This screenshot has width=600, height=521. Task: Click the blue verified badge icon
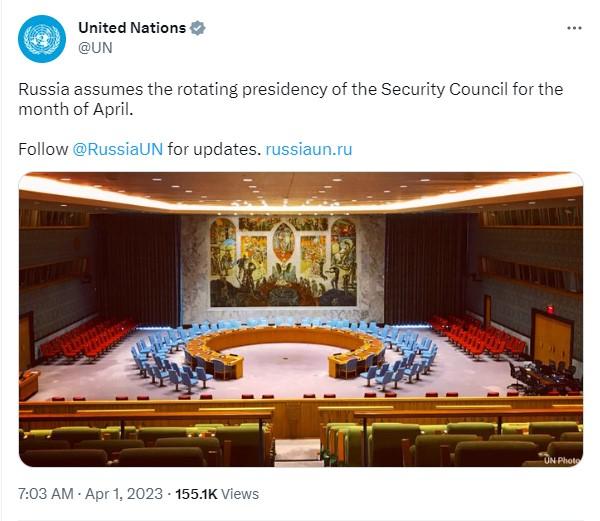click(197, 28)
